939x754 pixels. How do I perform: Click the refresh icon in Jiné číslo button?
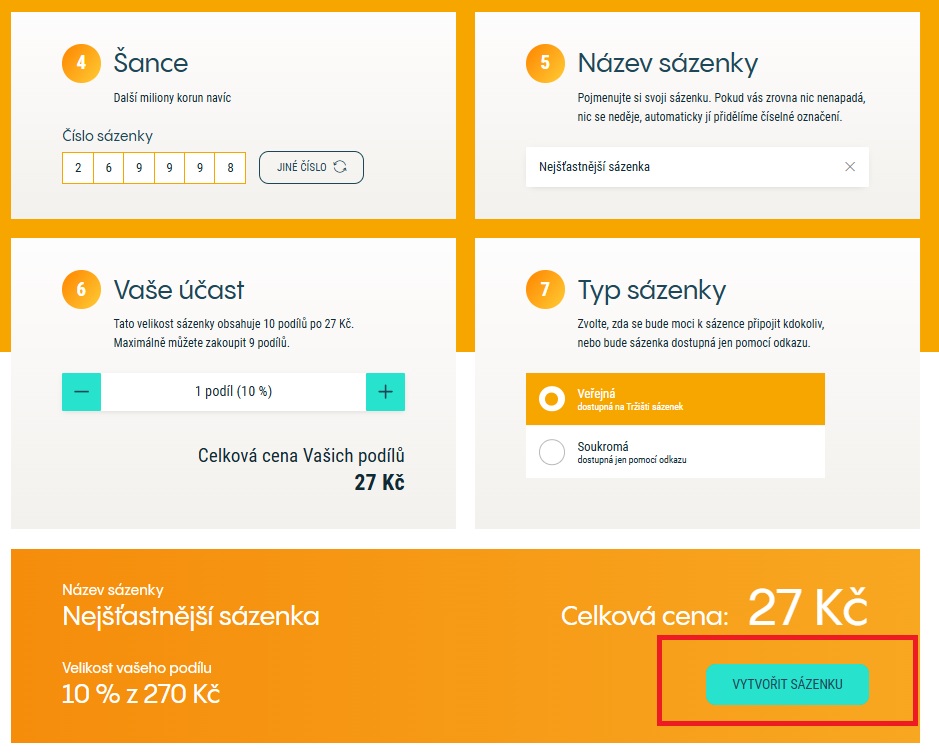pos(340,167)
